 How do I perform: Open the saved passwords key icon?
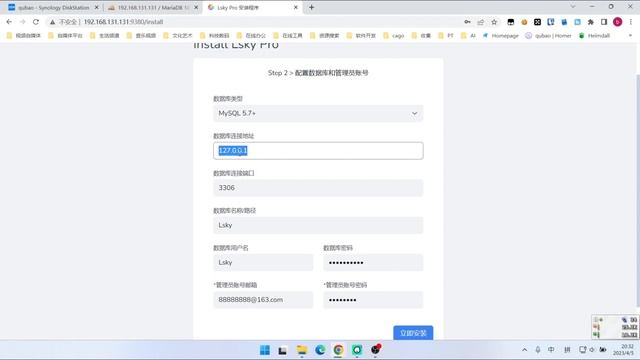coord(467,22)
